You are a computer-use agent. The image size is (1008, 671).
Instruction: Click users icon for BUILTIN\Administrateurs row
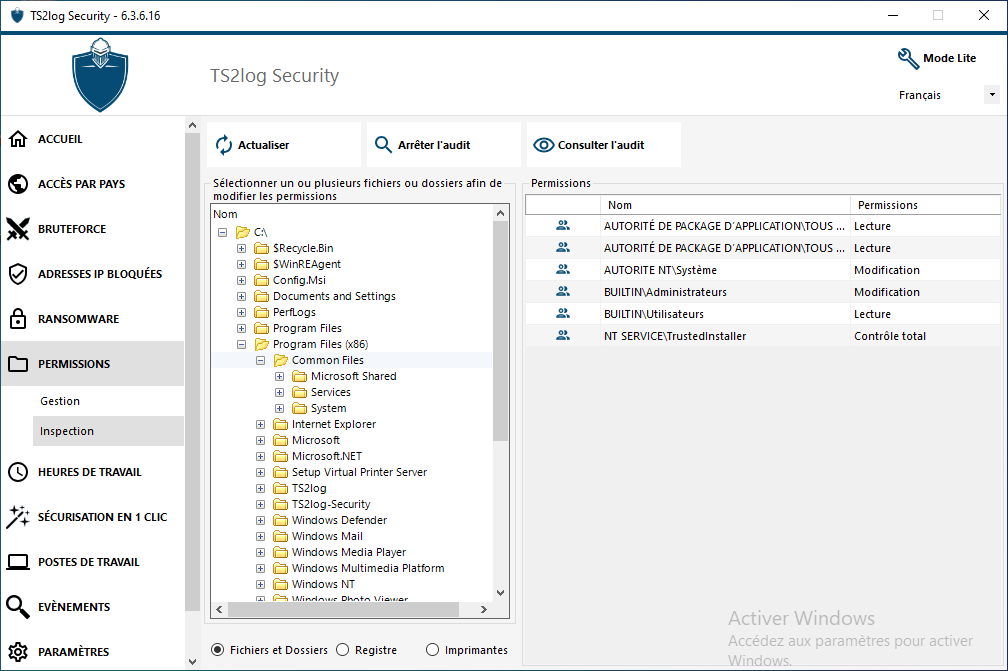tap(563, 291)
